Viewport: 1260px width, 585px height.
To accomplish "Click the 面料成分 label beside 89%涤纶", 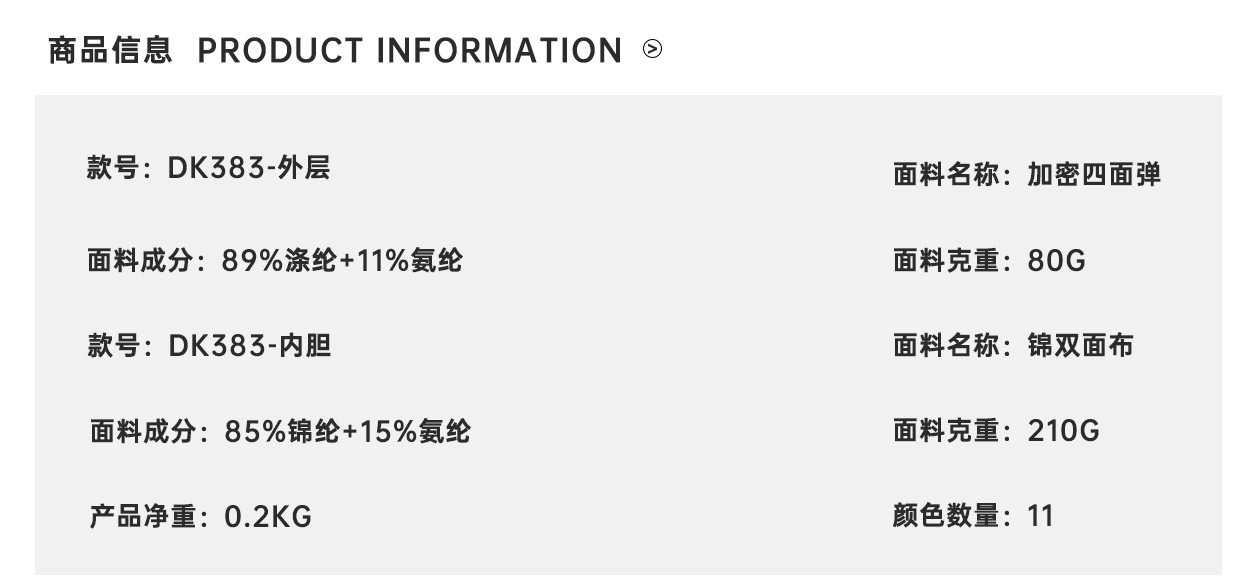I will point(141,261).
